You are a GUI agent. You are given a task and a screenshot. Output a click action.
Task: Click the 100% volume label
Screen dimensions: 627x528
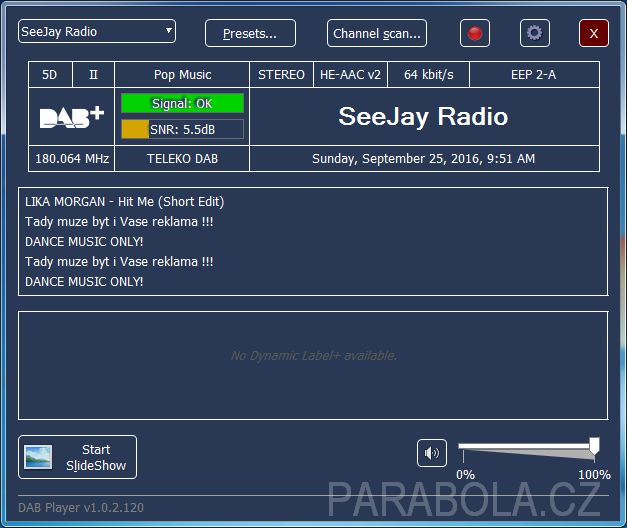click(594, 475)
